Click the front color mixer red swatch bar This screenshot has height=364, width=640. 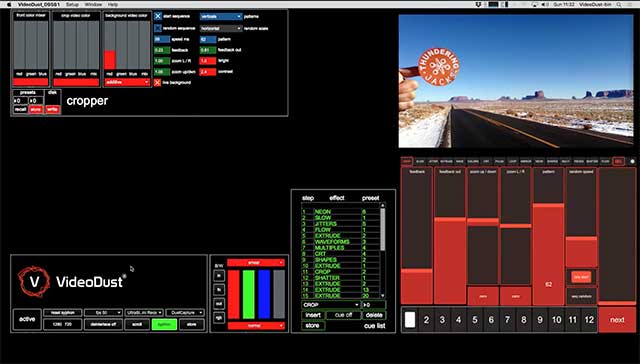coord(31,82)
